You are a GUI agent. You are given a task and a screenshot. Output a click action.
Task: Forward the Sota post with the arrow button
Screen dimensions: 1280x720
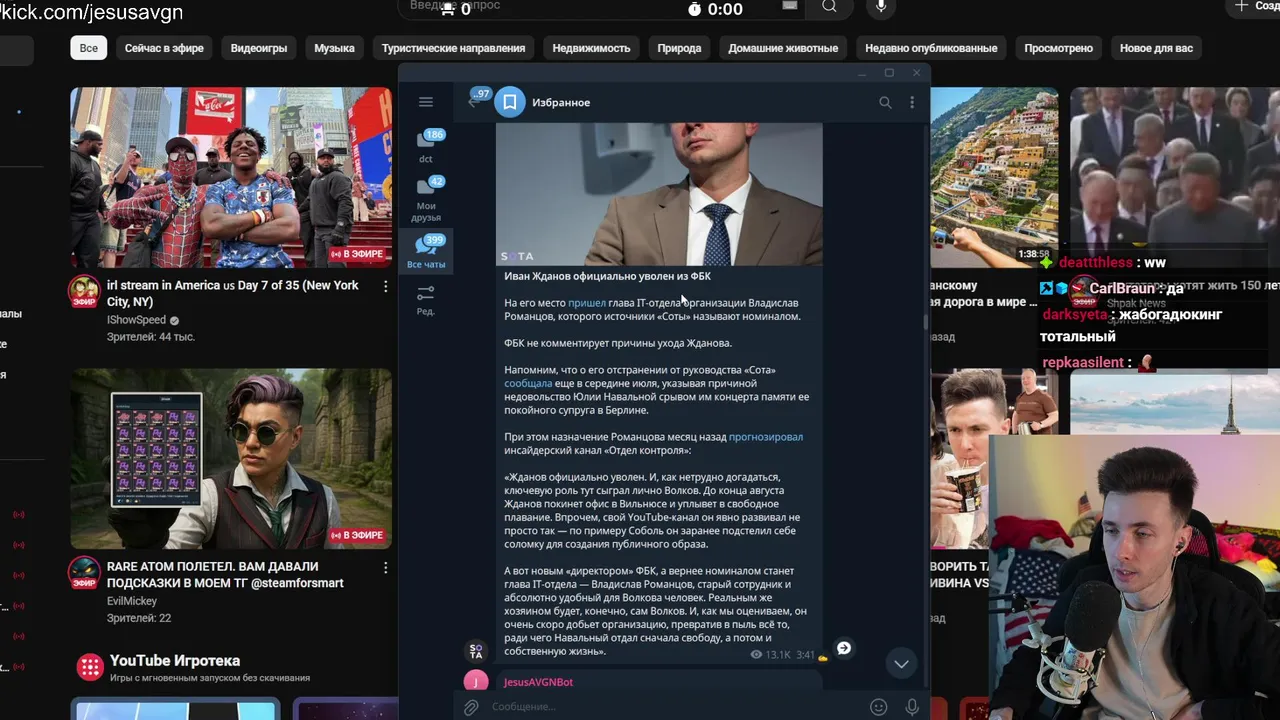point(844,648)
